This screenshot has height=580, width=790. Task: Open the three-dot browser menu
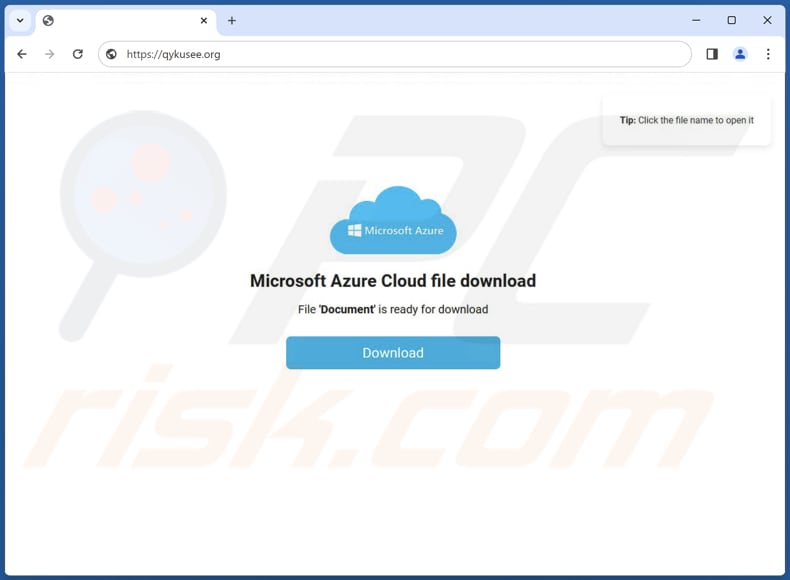pyautogui.click(x=768, y=54)
